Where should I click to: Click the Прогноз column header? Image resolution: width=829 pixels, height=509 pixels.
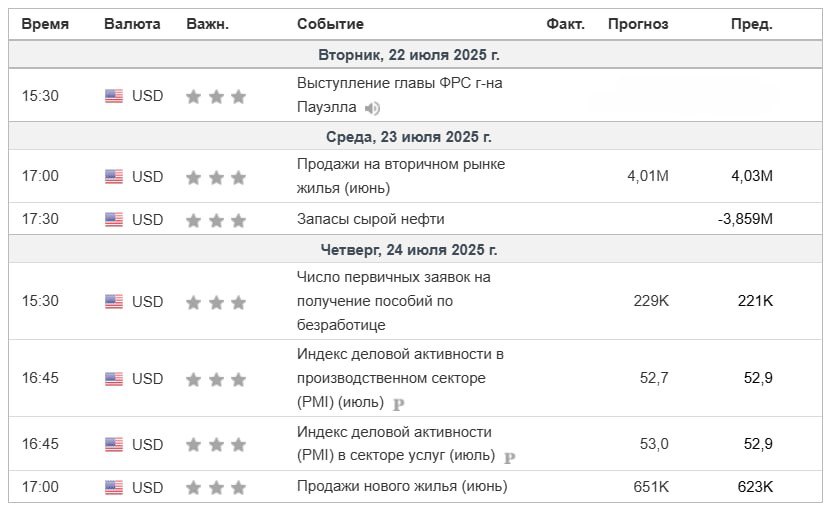(x=638, y=24)
